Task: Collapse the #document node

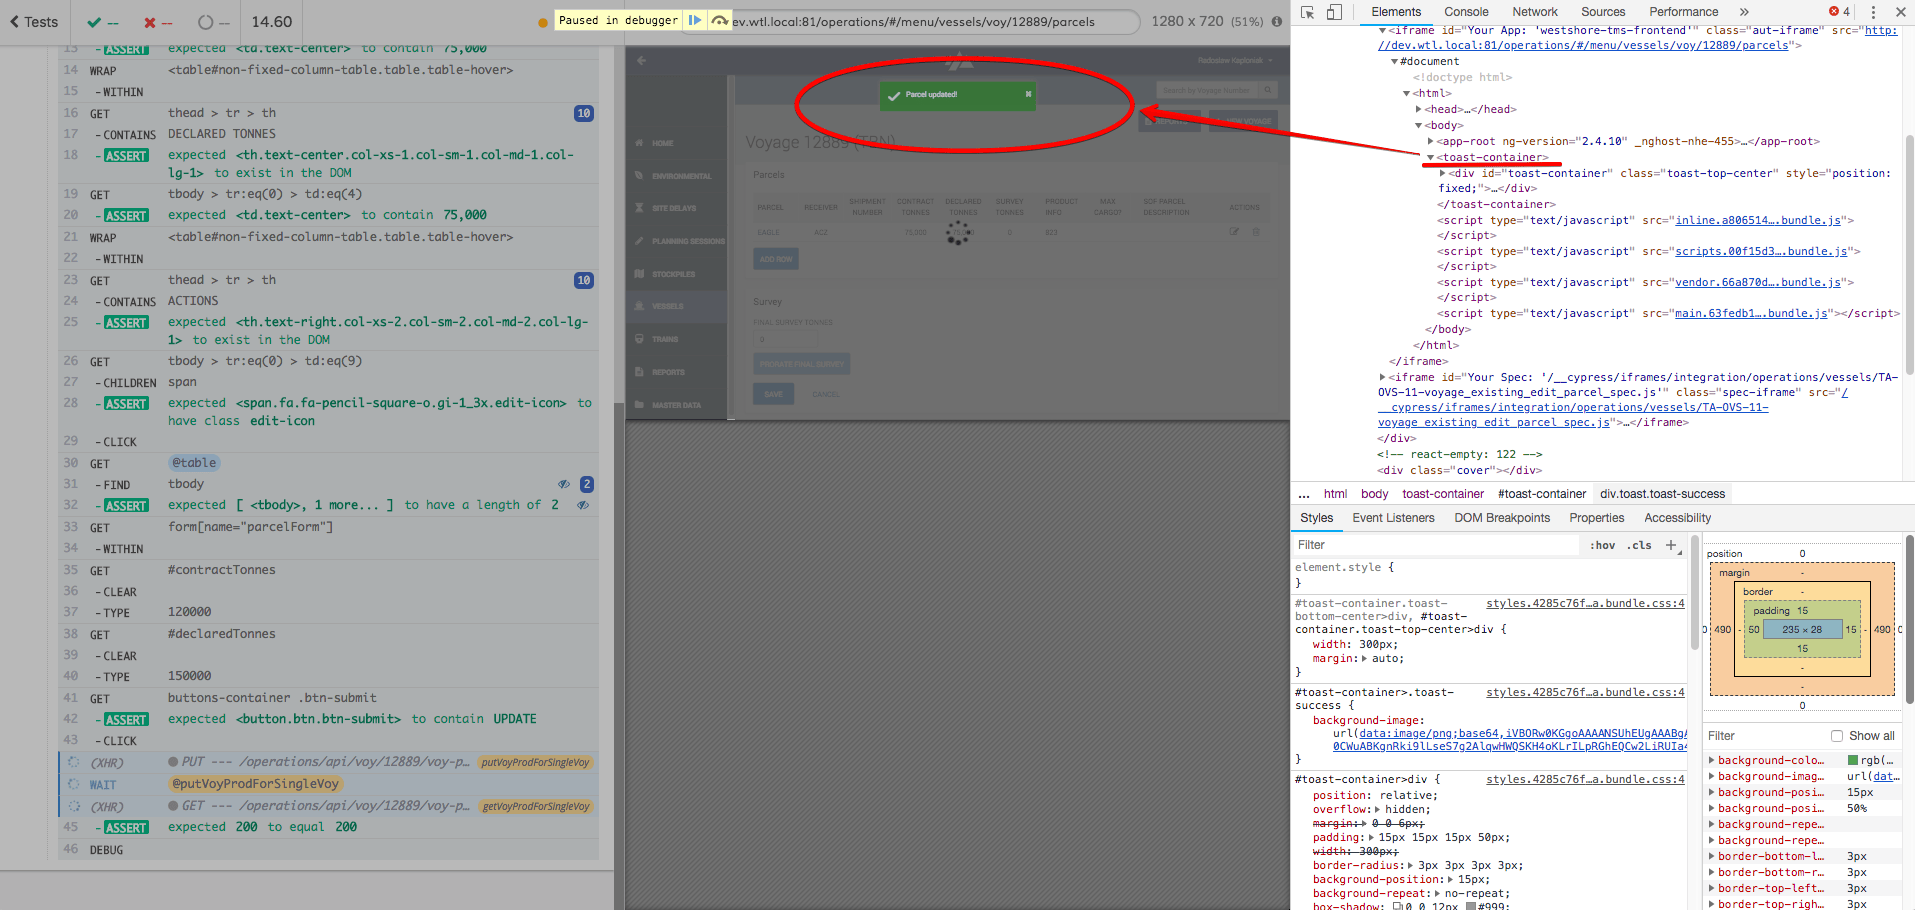Action: [1395, 61]
